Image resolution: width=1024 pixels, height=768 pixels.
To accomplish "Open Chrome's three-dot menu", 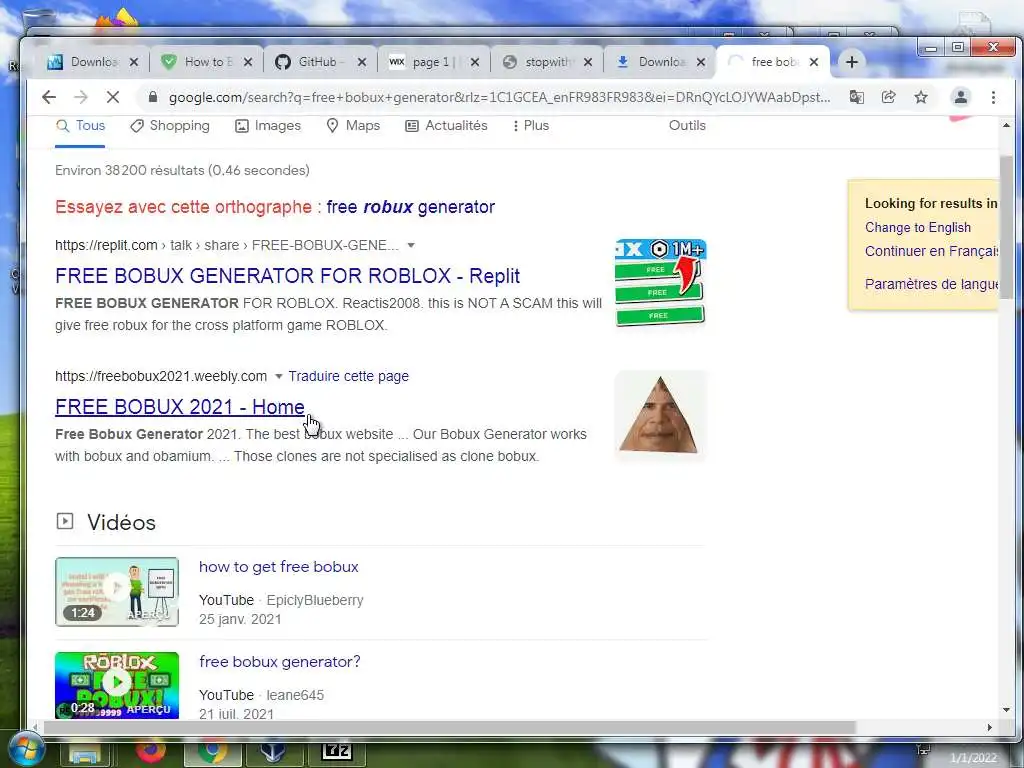I will click(993, 97).
